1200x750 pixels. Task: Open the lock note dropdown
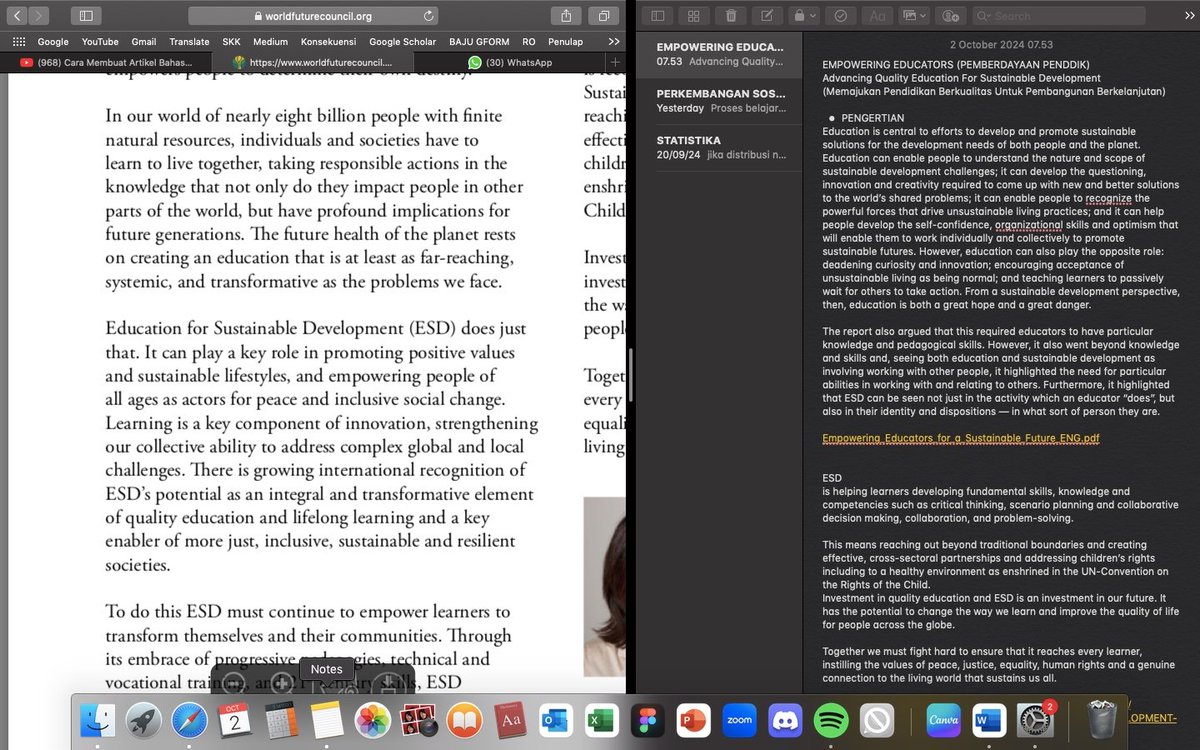[804, 16]
